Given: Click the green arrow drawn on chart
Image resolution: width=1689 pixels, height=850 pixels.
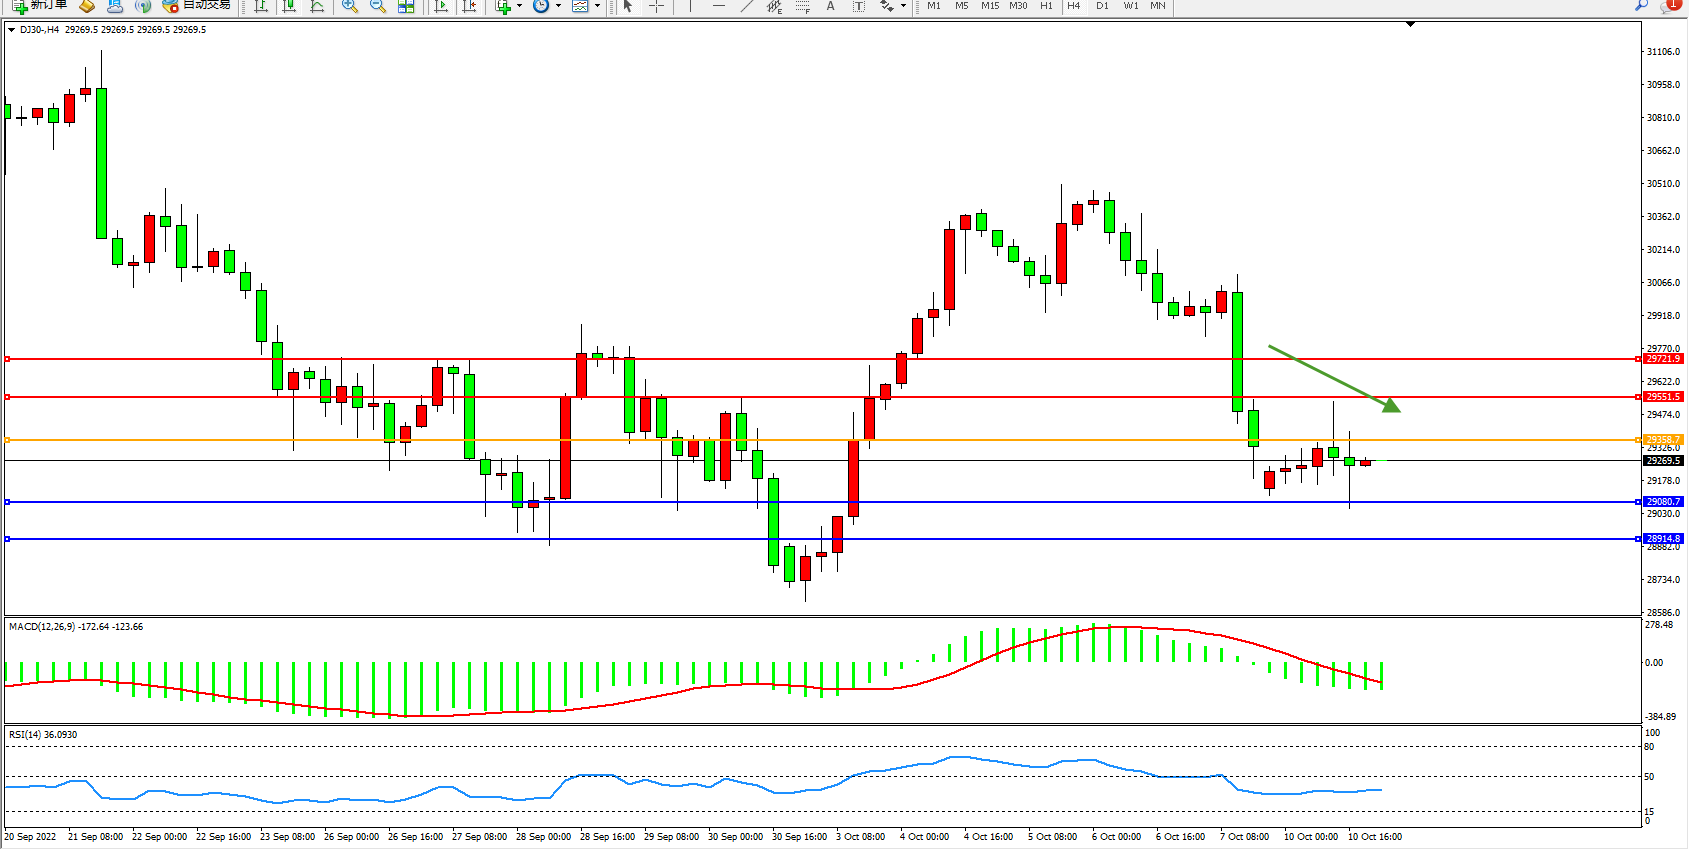Looking at the screenshot, I should 1334,378.
